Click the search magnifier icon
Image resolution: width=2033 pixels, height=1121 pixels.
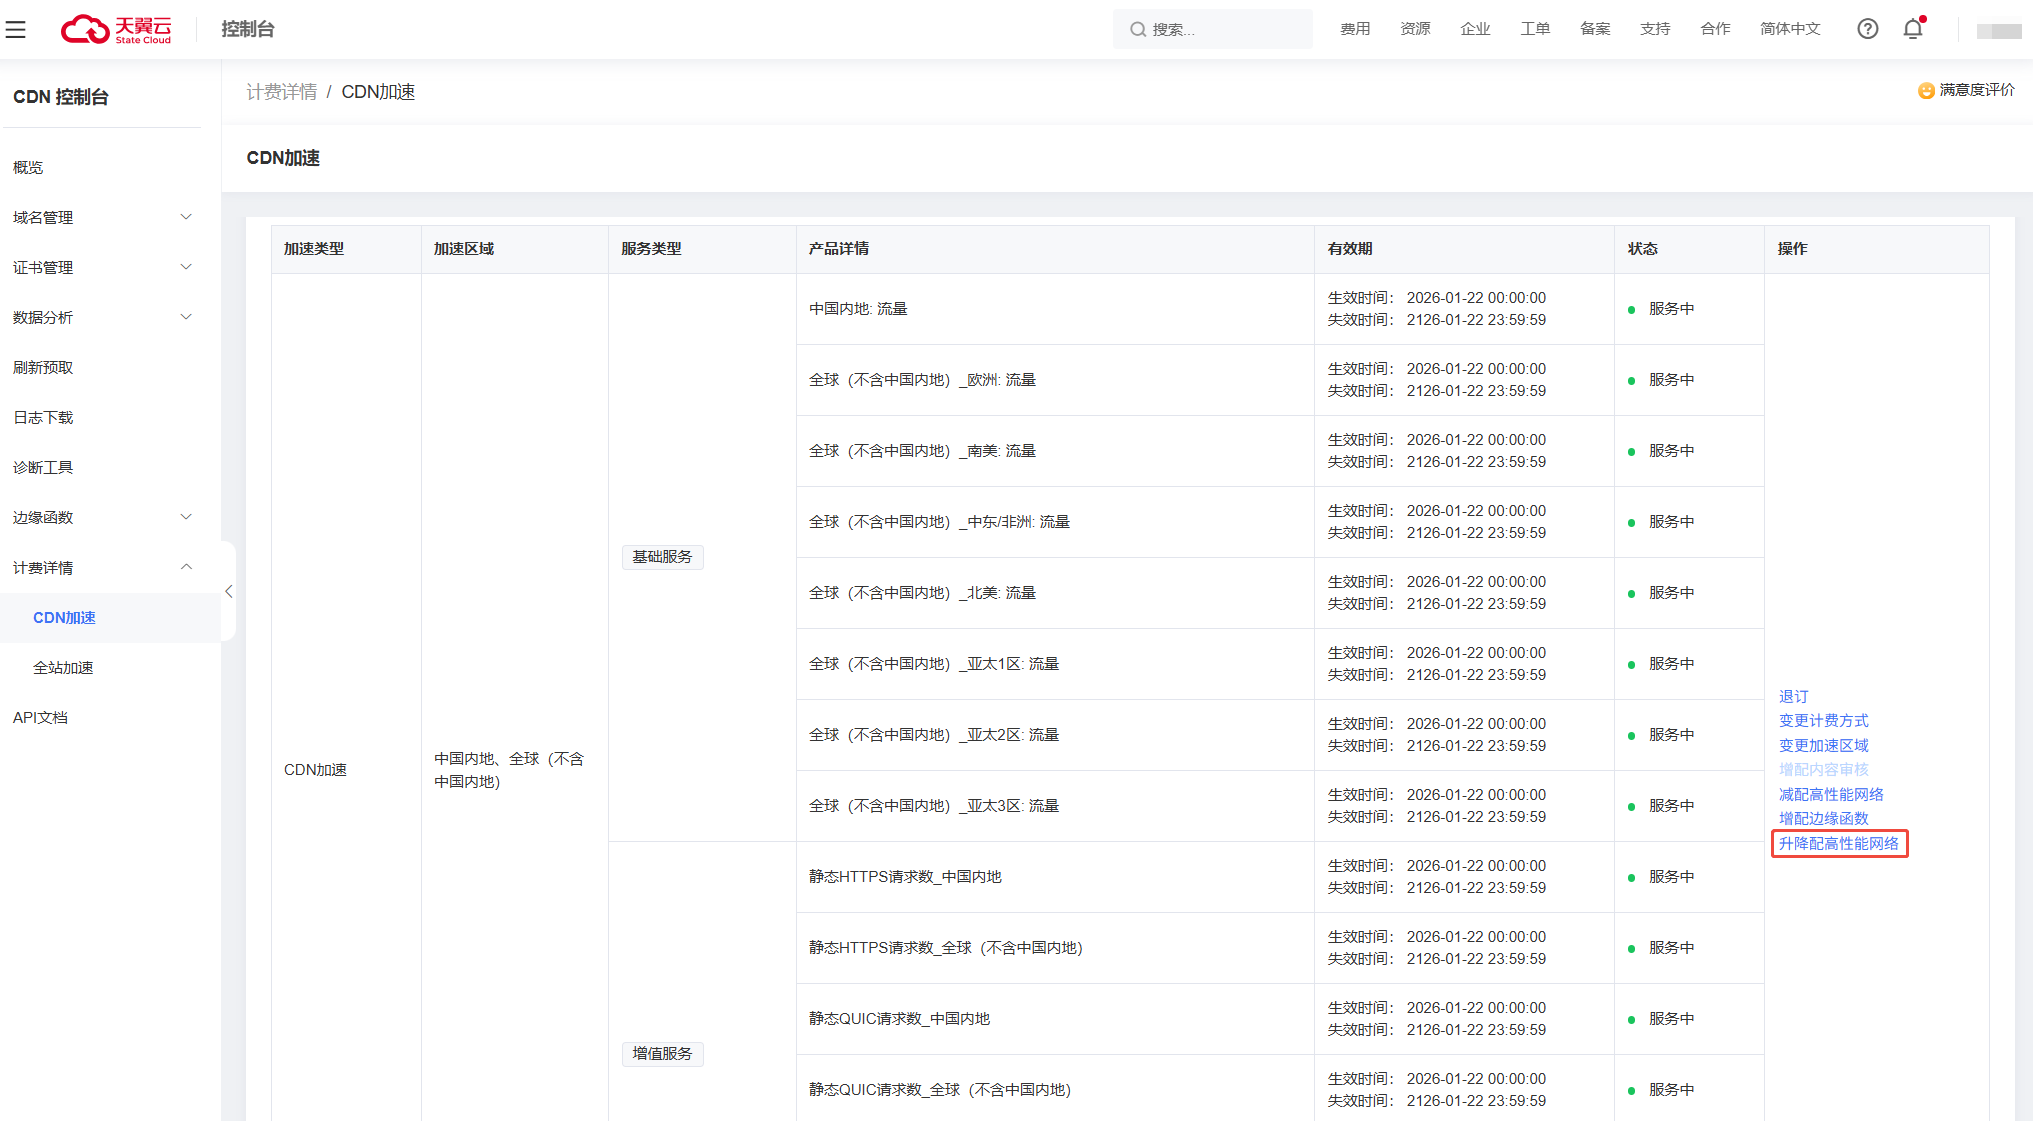tap(1137, 30)
